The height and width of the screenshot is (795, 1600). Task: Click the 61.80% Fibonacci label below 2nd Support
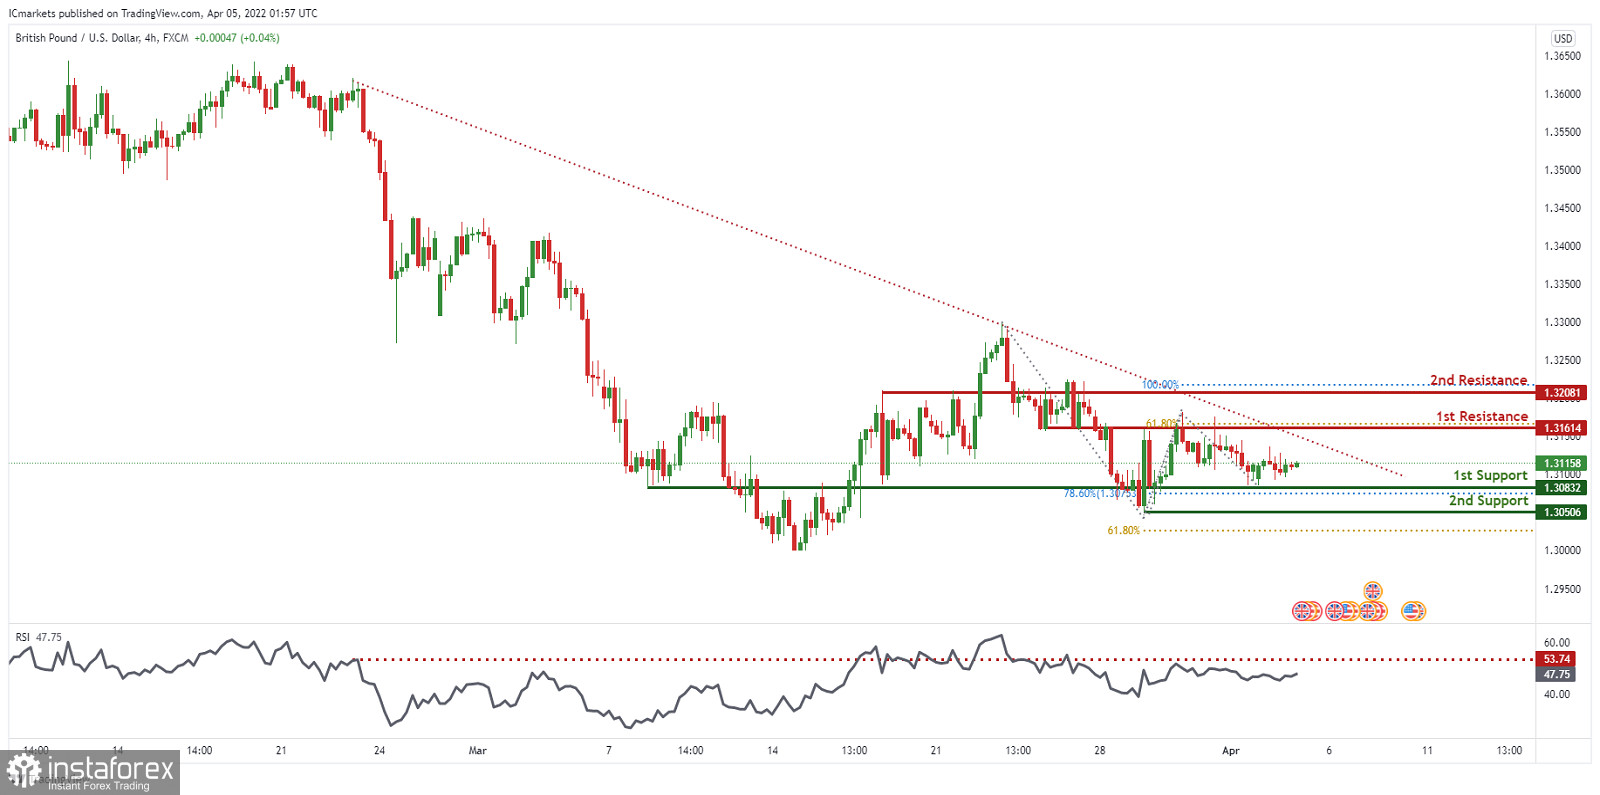1123,530
